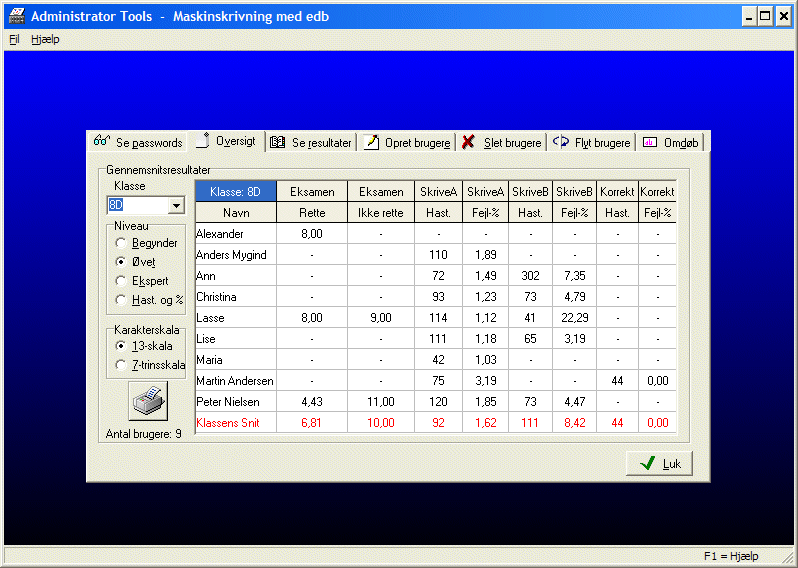
Task: Click the pencil icon on Opret brugere tab
Action: pyautogui.click(x=371, y=142)
